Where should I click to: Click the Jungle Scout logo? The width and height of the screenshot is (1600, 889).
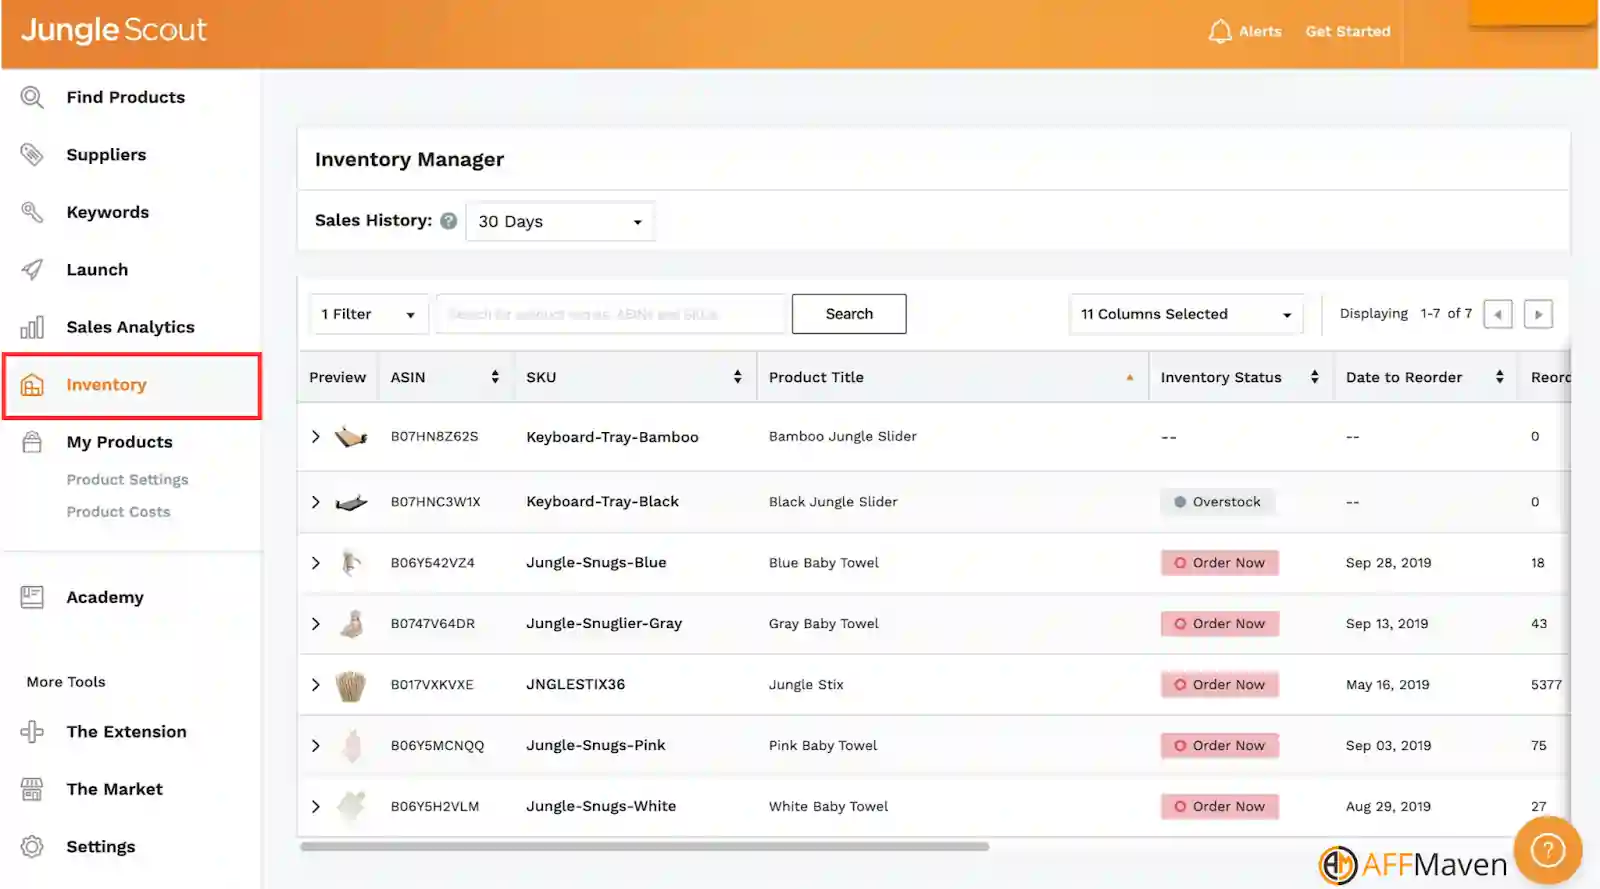(114, 30)
